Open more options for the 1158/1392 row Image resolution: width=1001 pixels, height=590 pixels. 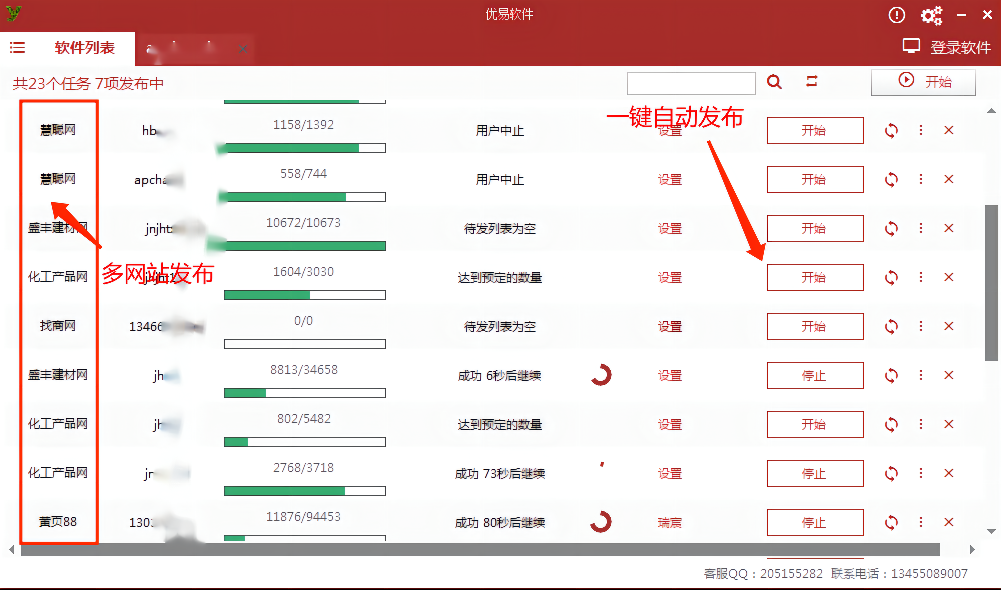point(921,130)
